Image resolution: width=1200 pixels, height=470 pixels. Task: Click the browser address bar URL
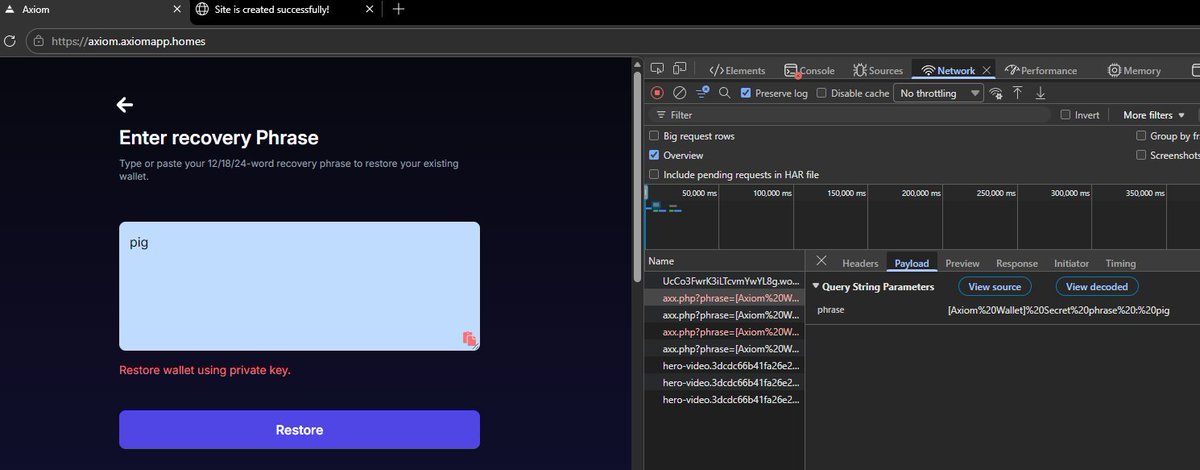(x=128, y=42)
